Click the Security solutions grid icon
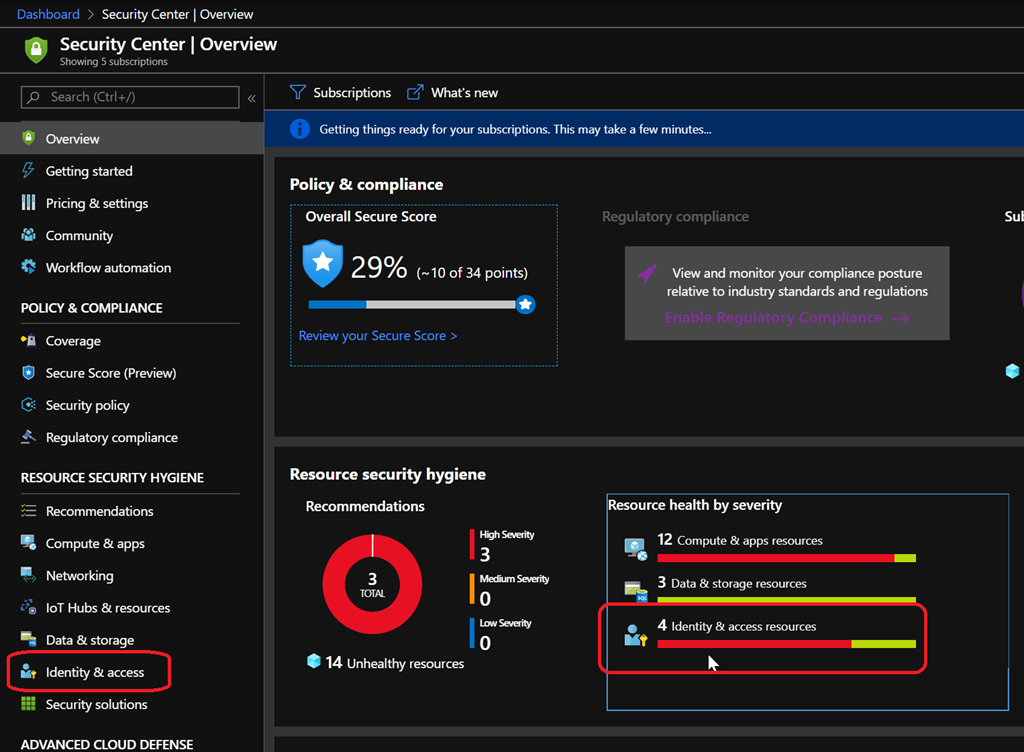The width and height of the screenshot is (1024, 752). [x=28, y=704]
